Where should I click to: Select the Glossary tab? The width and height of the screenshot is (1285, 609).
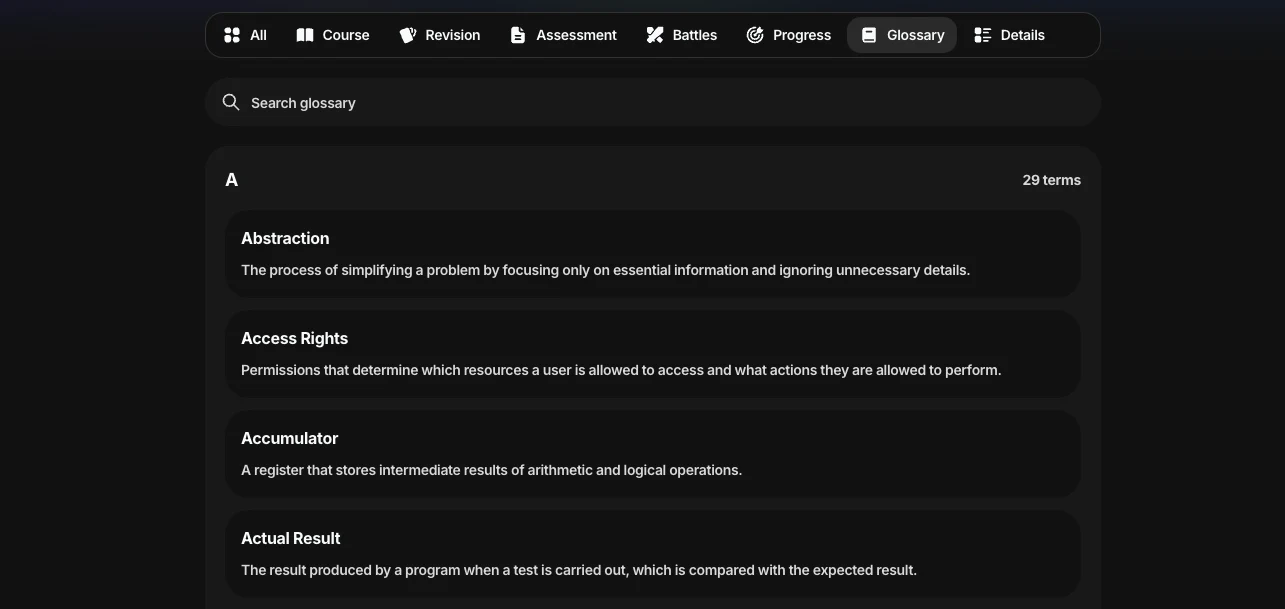pyautogui.click(x=902, y=35)
